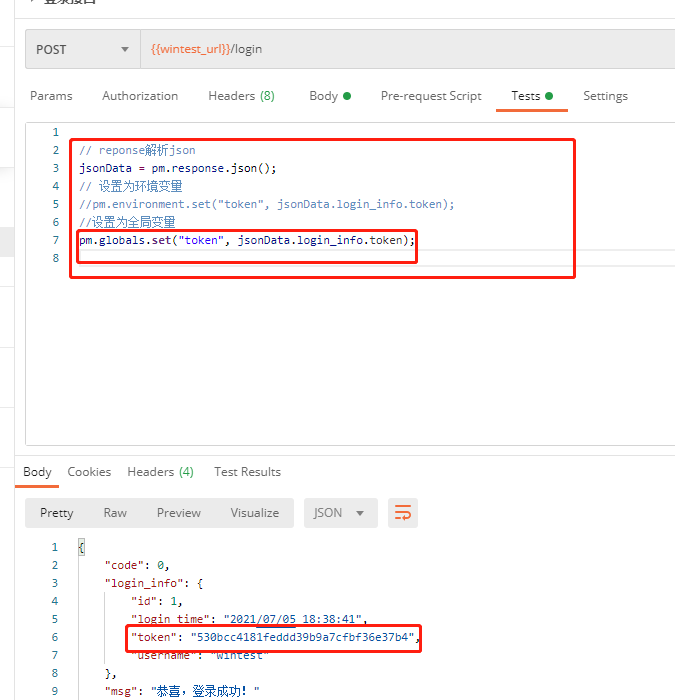Click the "code": 0 line in the response
The height and width of the screenshot is (700, 675).
pos(137,565)
